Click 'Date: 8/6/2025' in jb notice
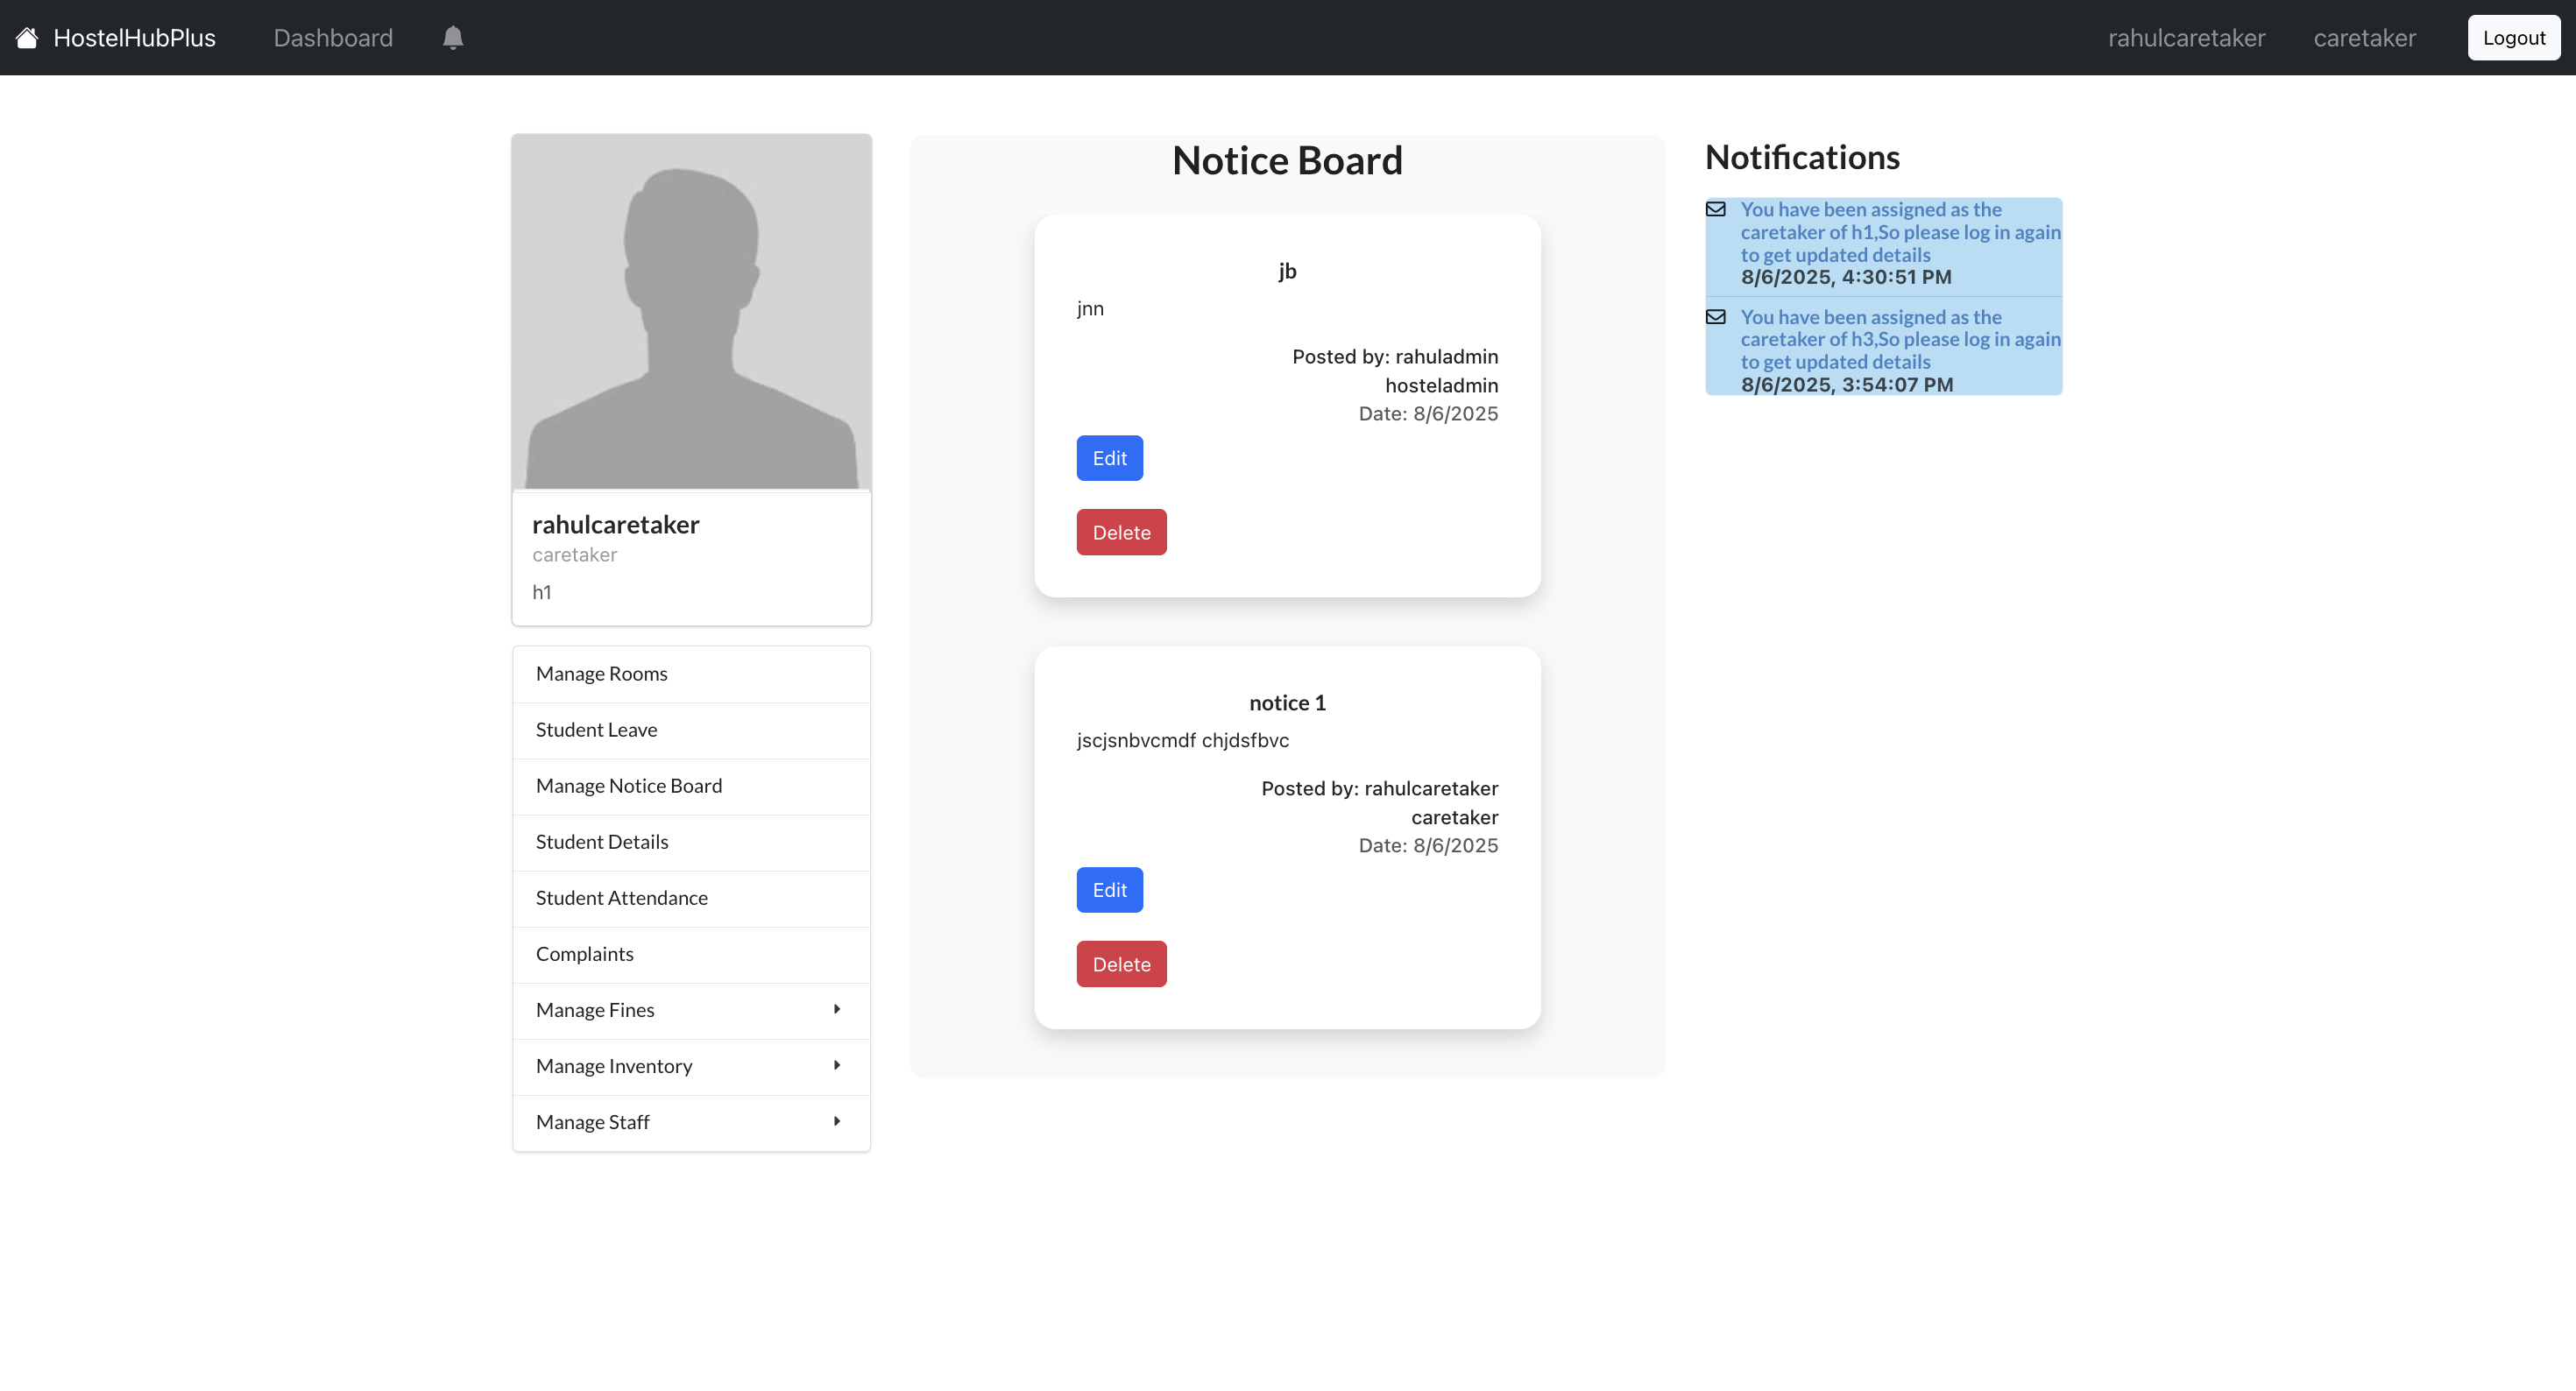This screenshot has width=2576, height=1391. [1428, 414]
